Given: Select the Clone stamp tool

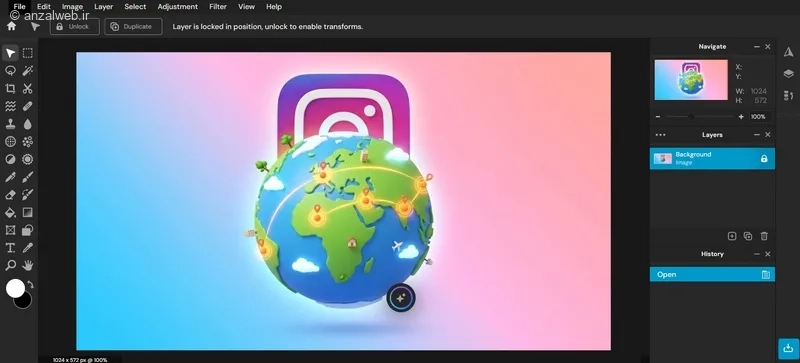Looking at the screenshot, I should [x=10, y=124].
